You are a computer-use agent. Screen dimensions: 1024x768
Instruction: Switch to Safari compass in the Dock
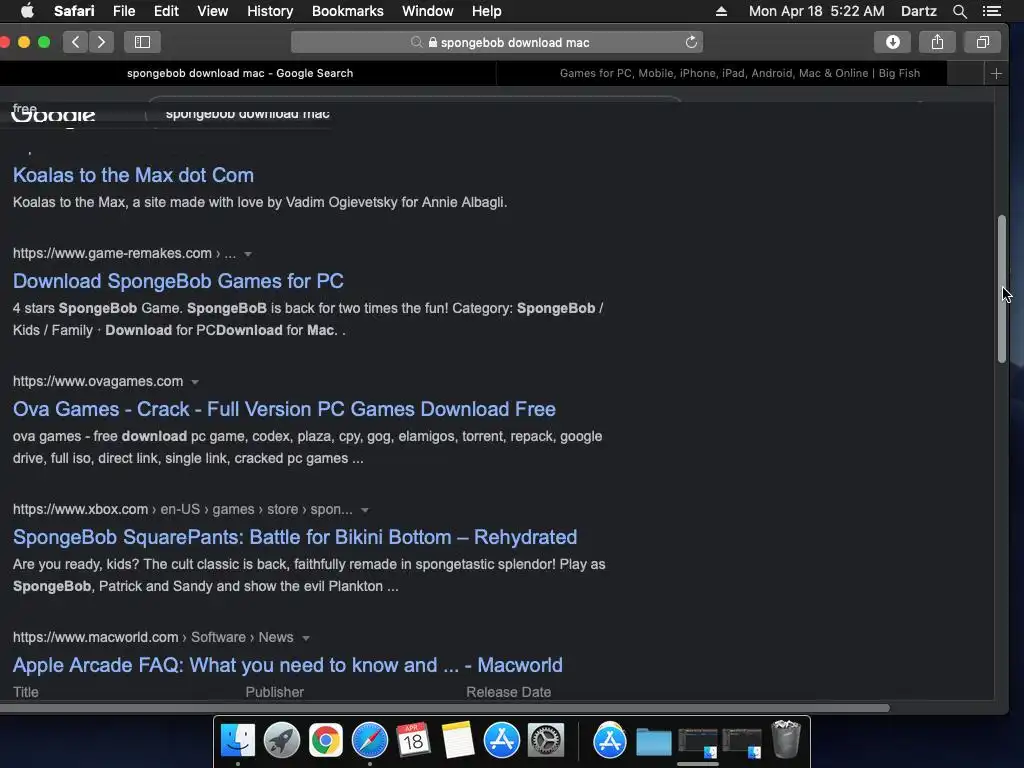370,740
